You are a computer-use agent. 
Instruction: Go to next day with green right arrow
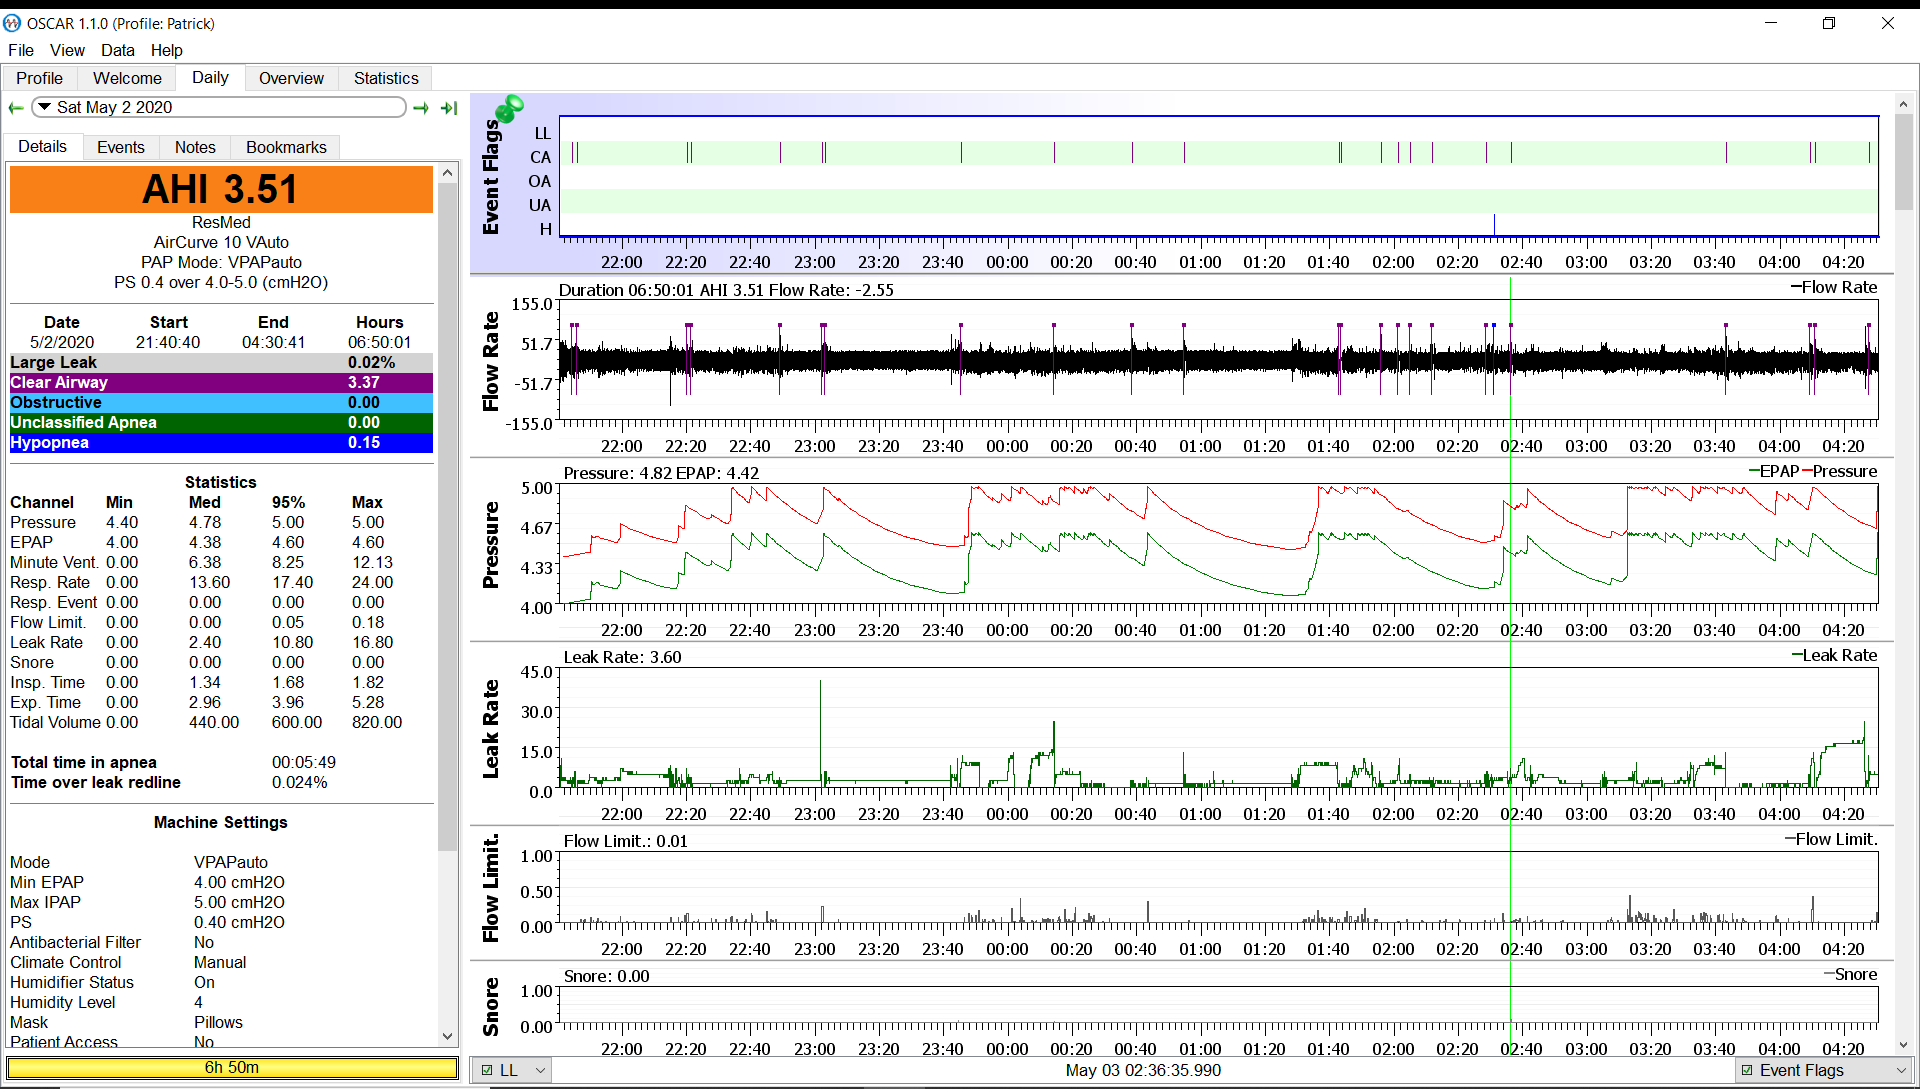[421, 108]
